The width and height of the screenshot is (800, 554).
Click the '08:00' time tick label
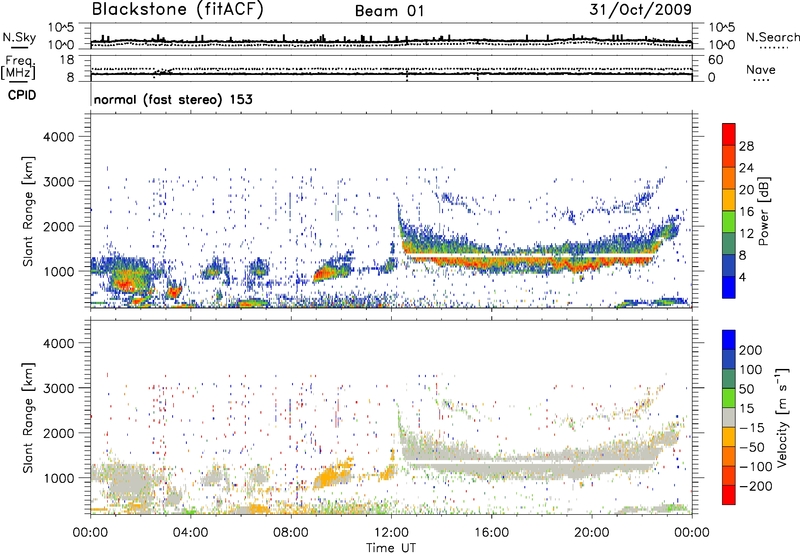coord(291,533)
